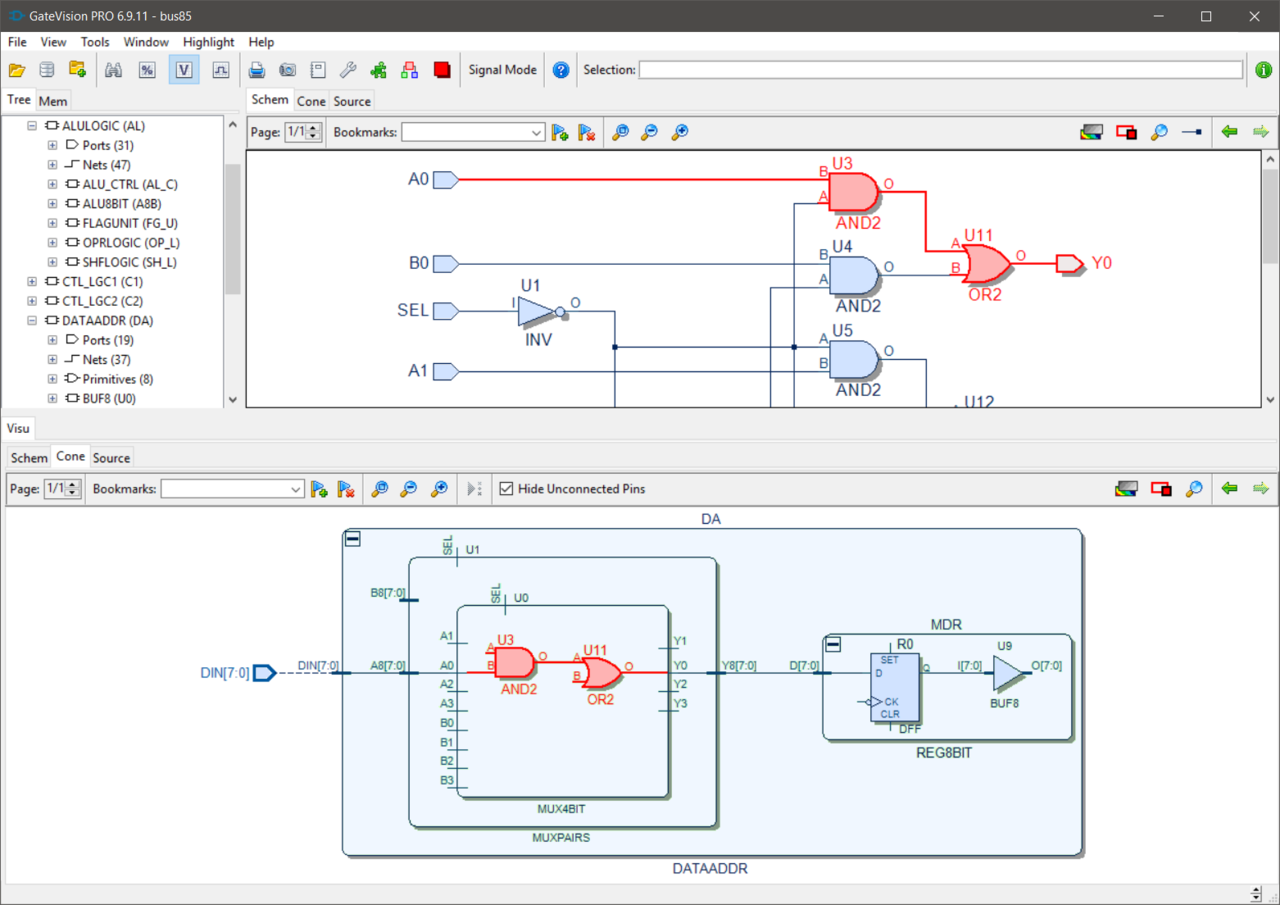Click green back arrow in Cone panel toolbar
This screenshot has width=1280, height=905.
1230,489
